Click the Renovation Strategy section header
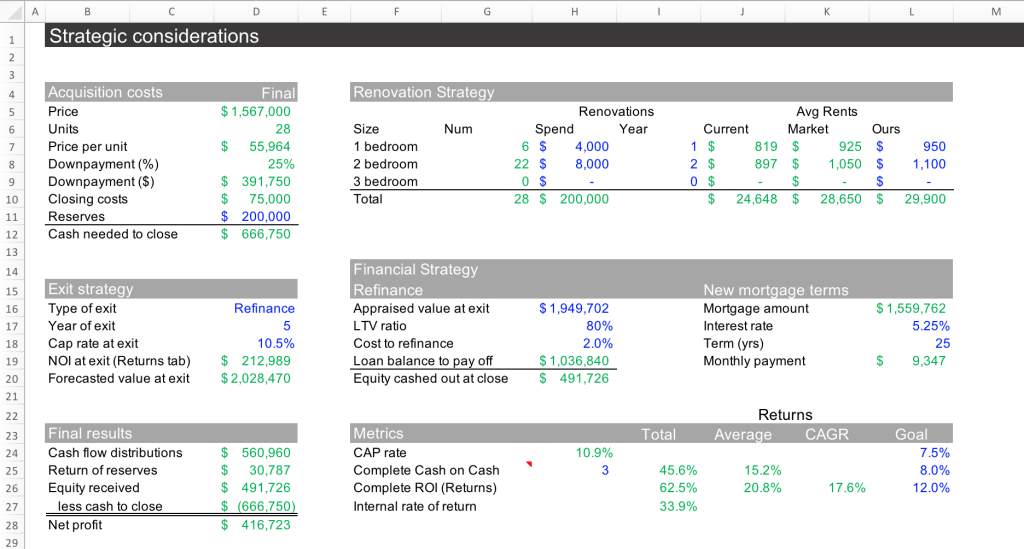This screenshot has height=549, width=1024. (424, 92)
